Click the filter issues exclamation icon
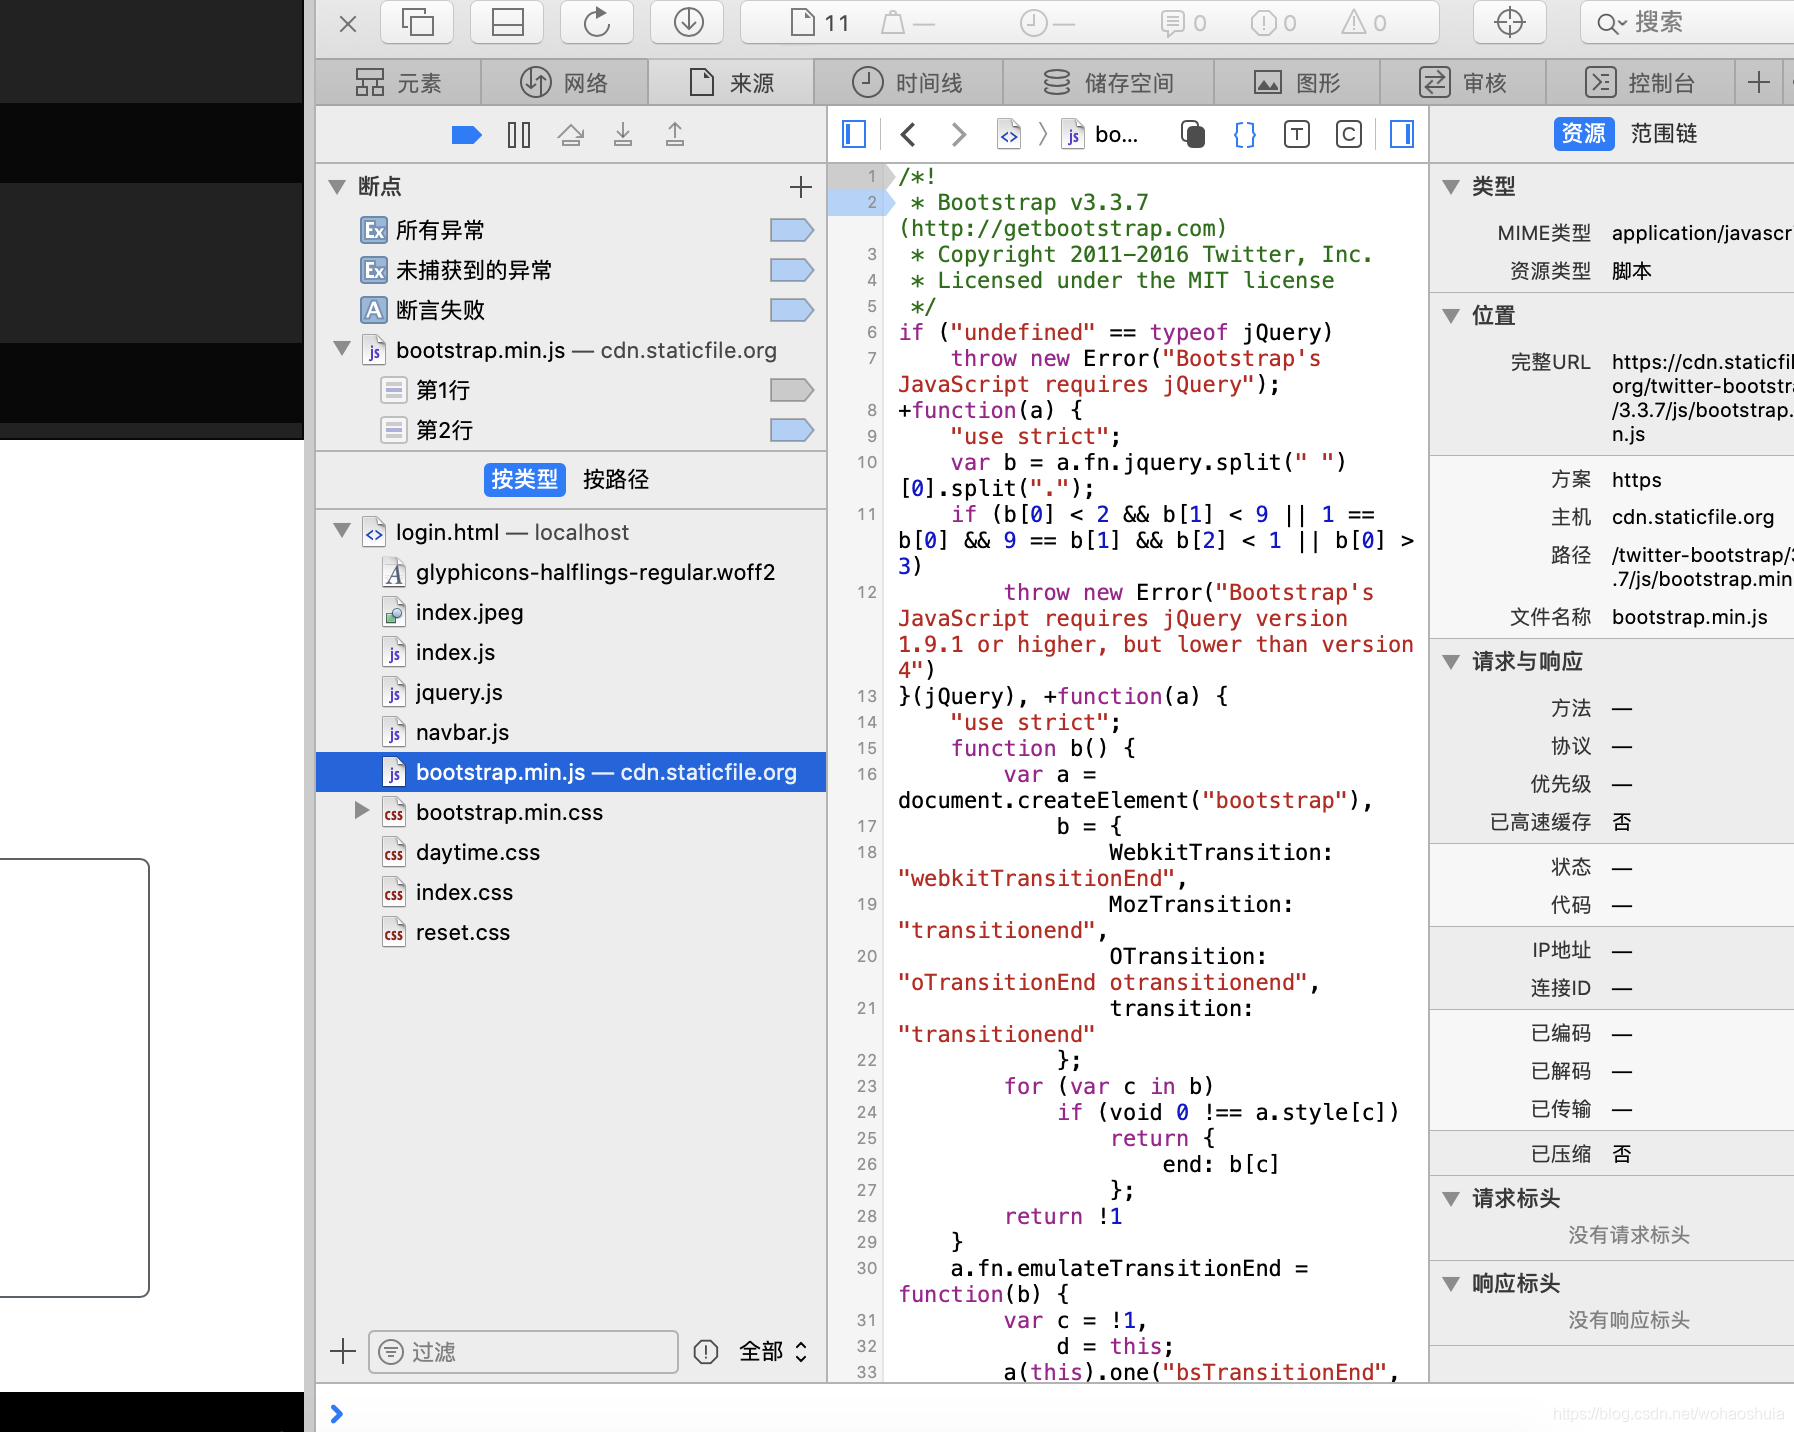The image size is (1794, 1432). click(706, 1352)
